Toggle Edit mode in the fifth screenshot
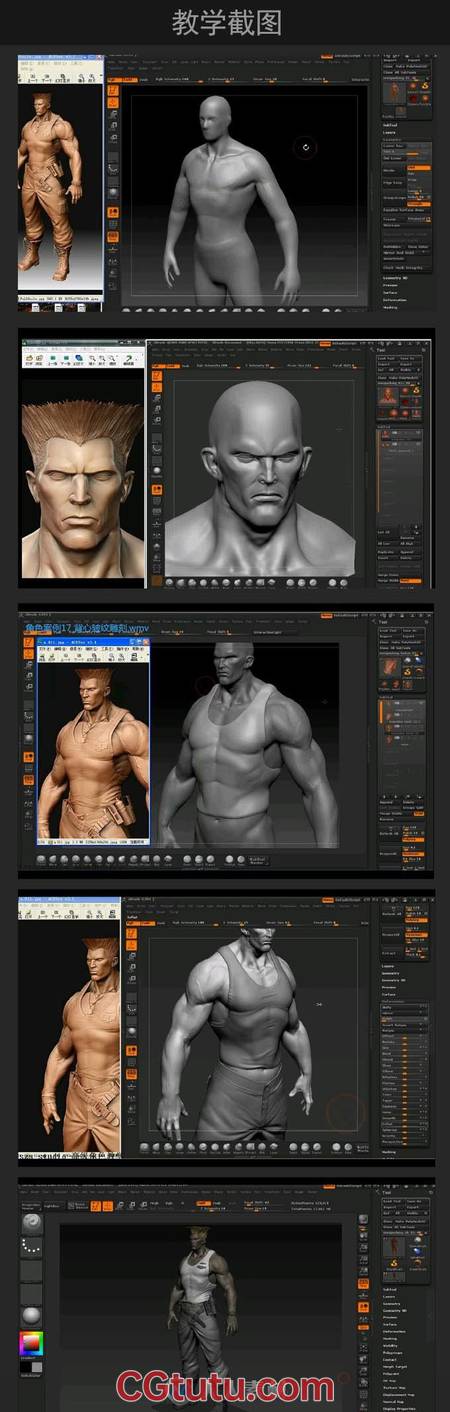 point(95,1206)
